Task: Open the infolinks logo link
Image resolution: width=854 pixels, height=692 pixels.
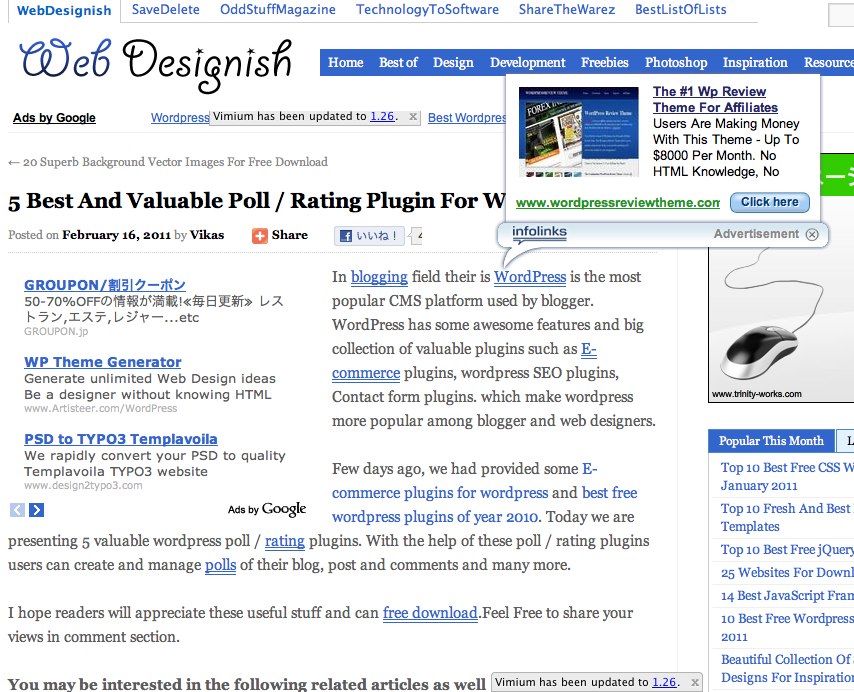Action: click(539, 232)
